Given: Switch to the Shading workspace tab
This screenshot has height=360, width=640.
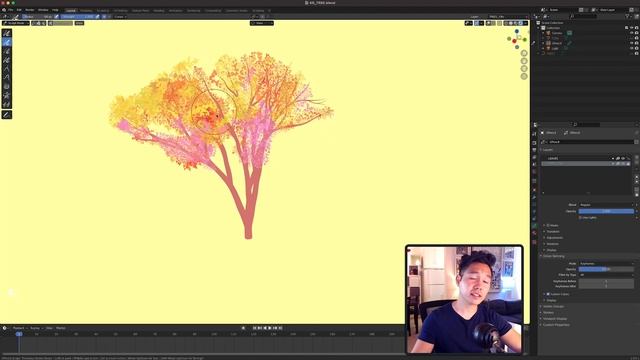Looking at the screenshot, I should tap(159, 11).
